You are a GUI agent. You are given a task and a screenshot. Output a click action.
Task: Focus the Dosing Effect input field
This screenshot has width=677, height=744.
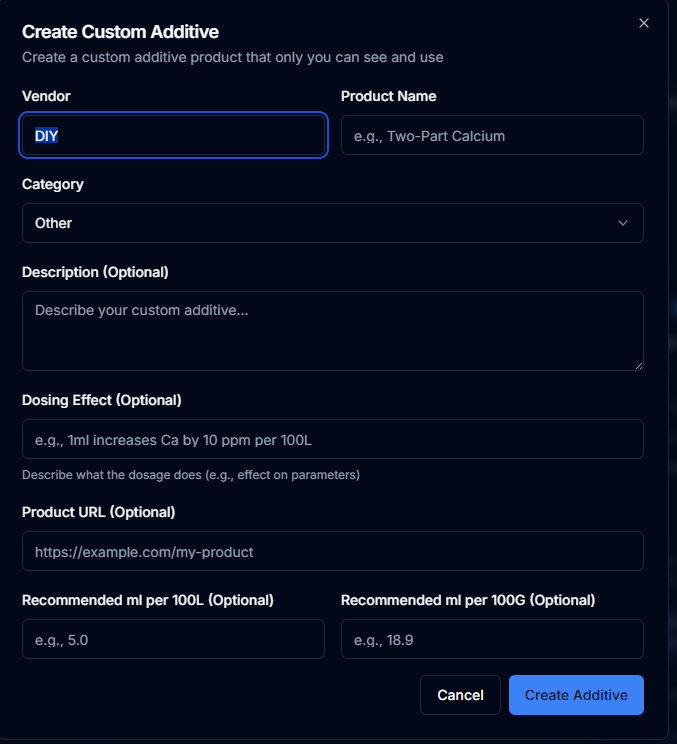(x=332, y=439)
